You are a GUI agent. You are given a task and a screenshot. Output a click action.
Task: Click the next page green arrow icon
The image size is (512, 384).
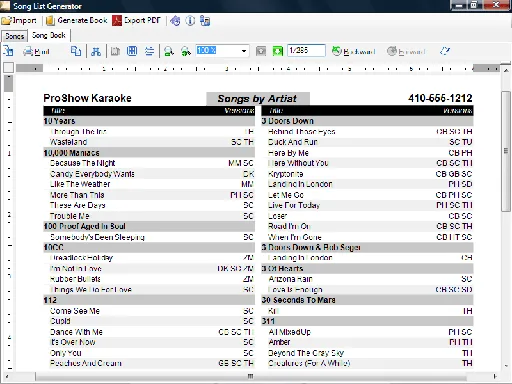277,51
